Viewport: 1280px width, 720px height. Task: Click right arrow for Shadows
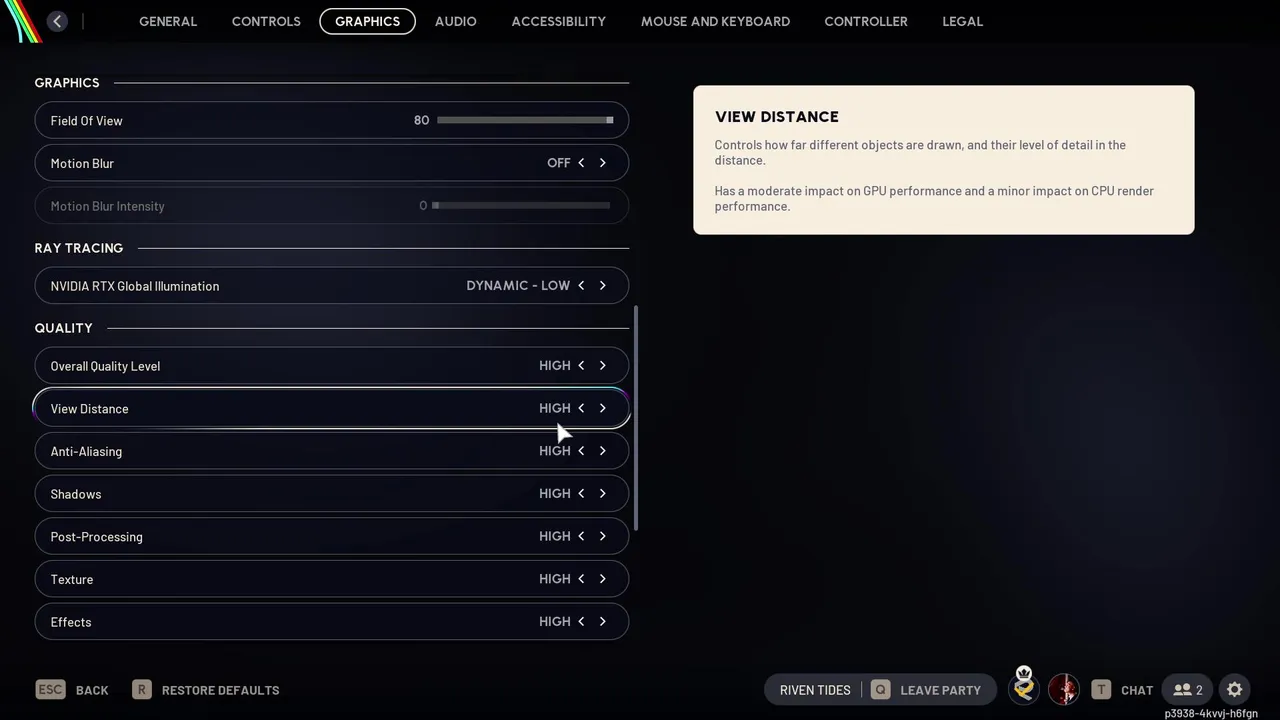tap(602, 494)
